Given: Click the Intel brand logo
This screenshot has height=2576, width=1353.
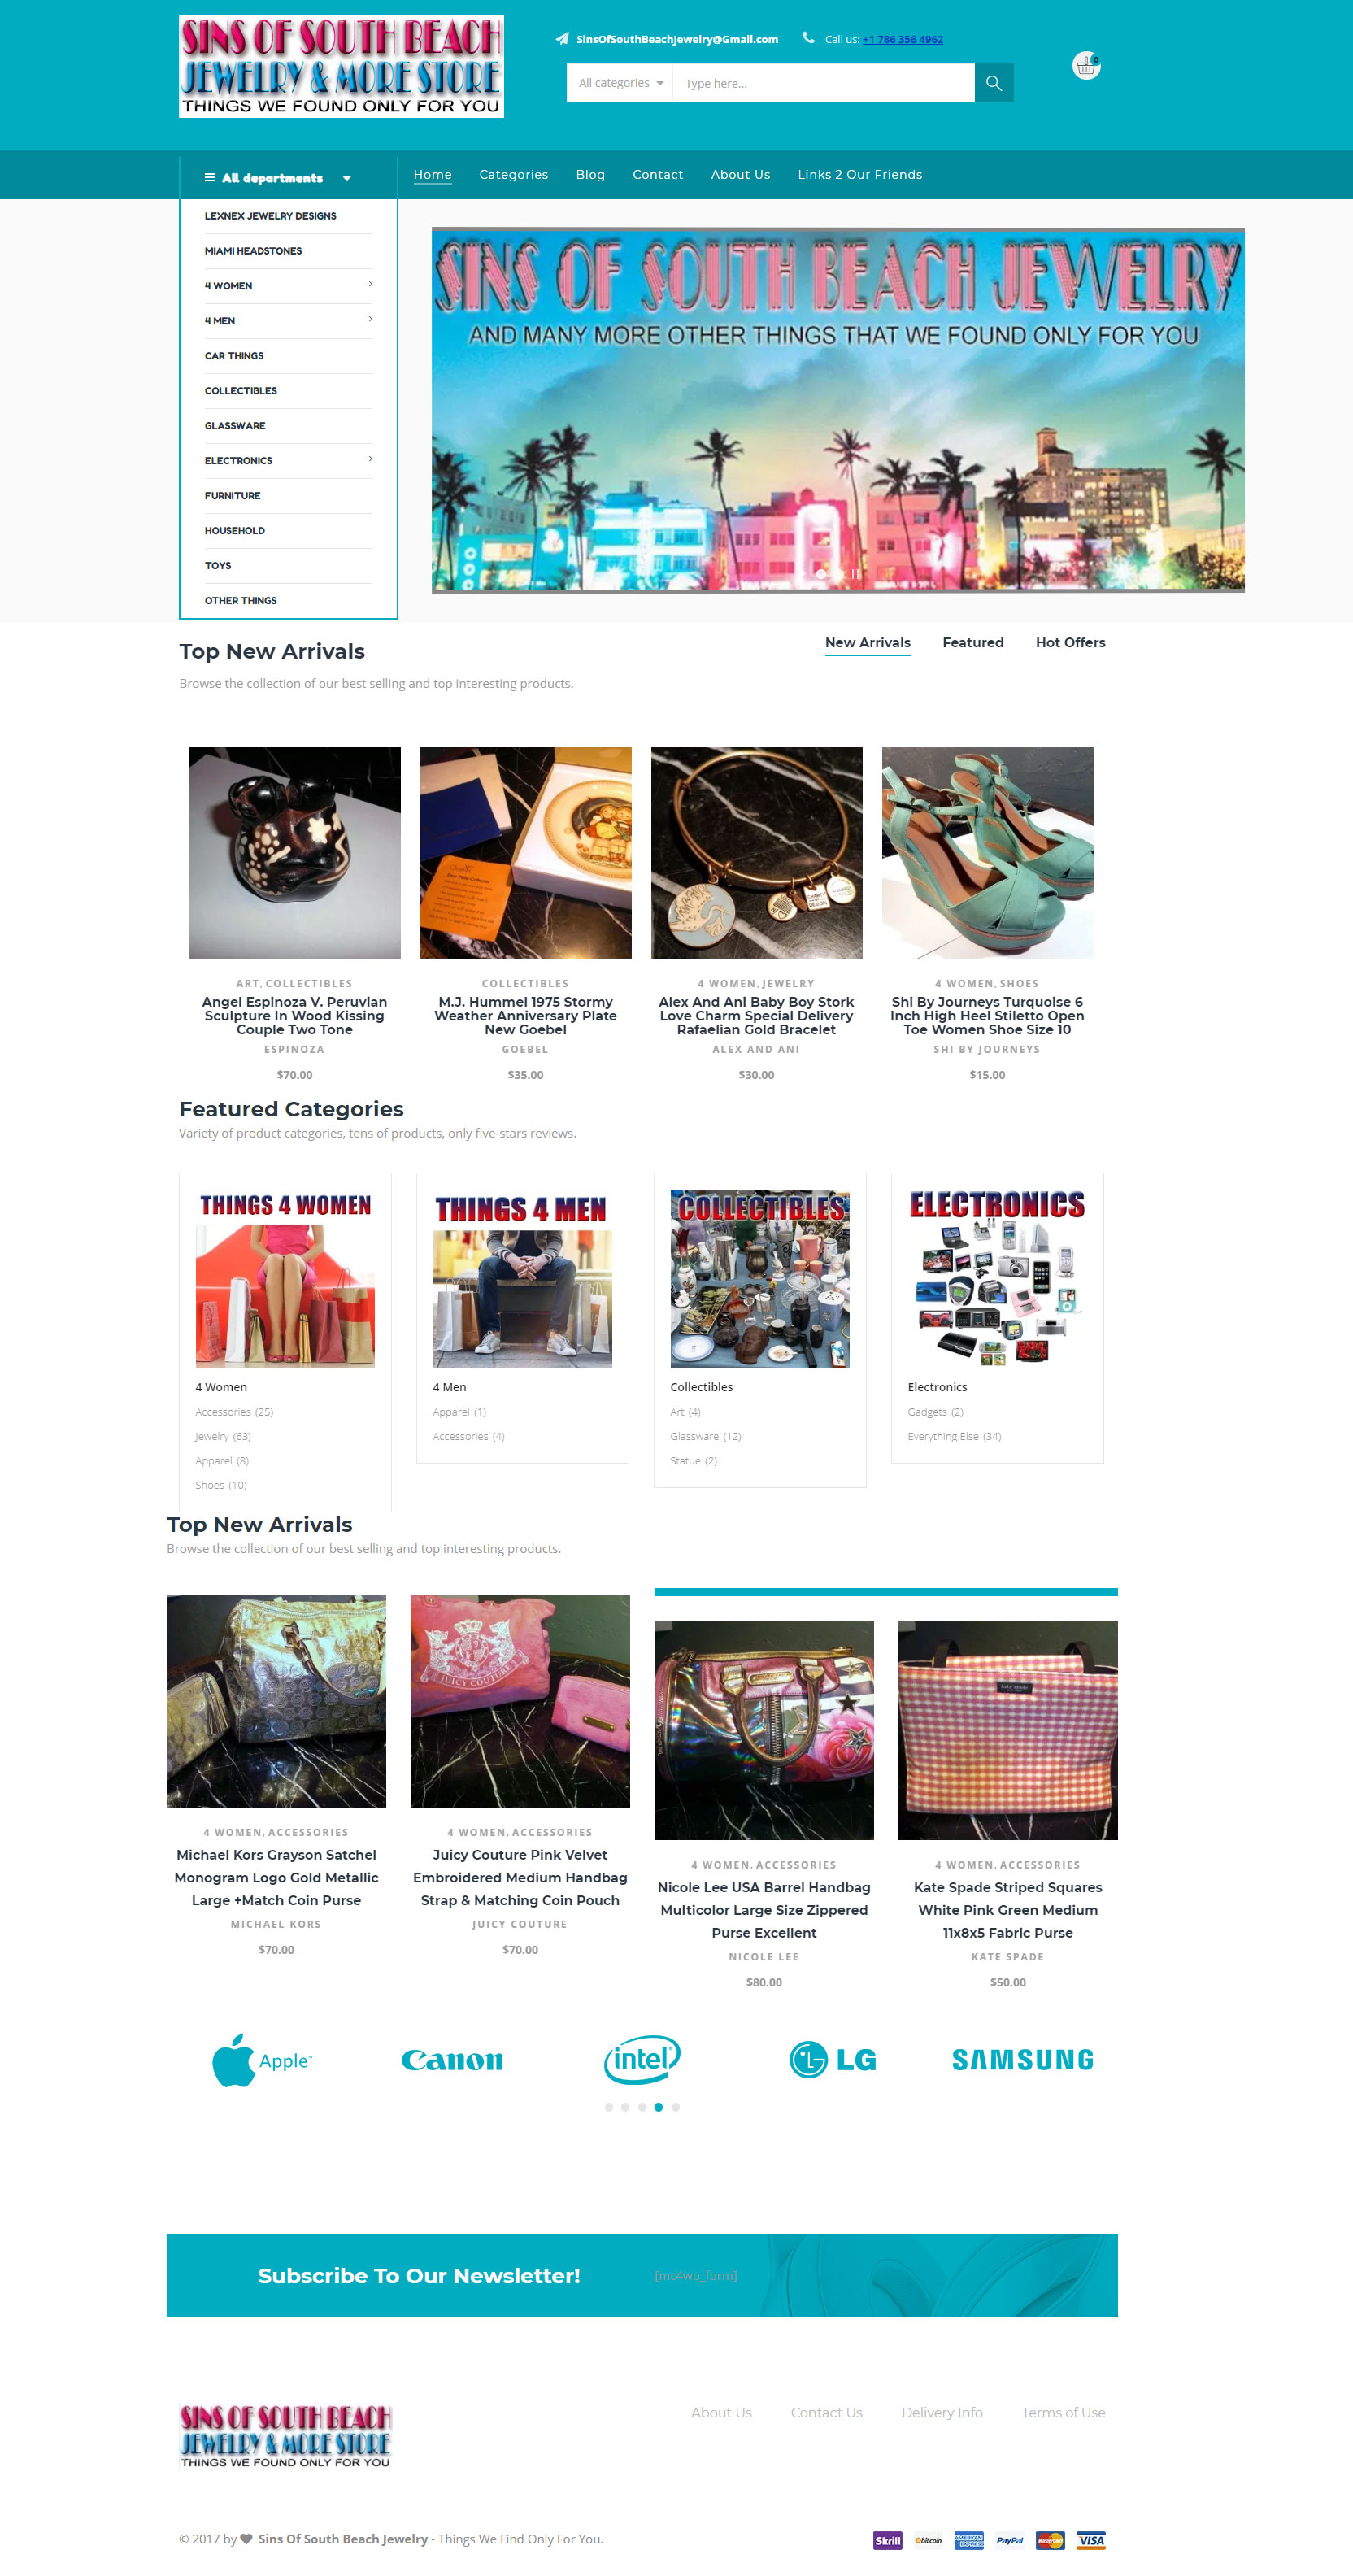Looking at the screenshot, I should (x=642, y=2059).
